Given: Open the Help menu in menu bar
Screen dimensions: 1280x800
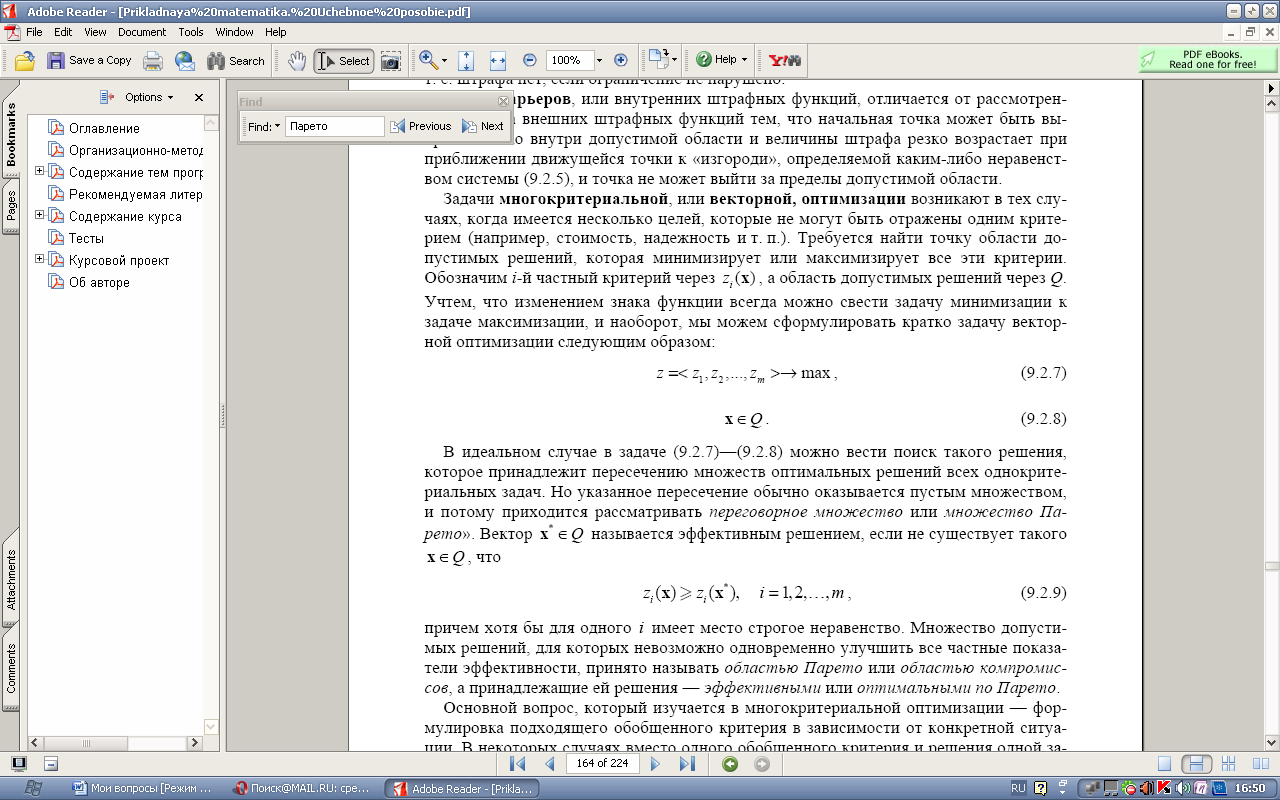Looking at the screenshot, I should pos(275,32).
